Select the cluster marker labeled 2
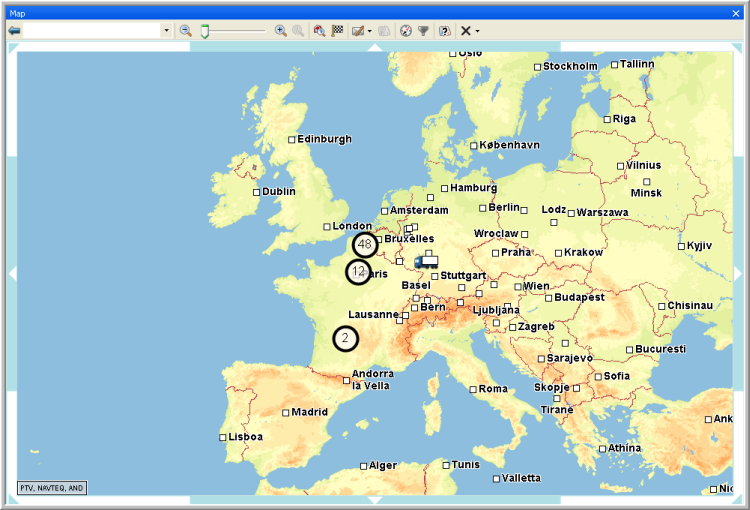750x510 pixels. [345, 339]
